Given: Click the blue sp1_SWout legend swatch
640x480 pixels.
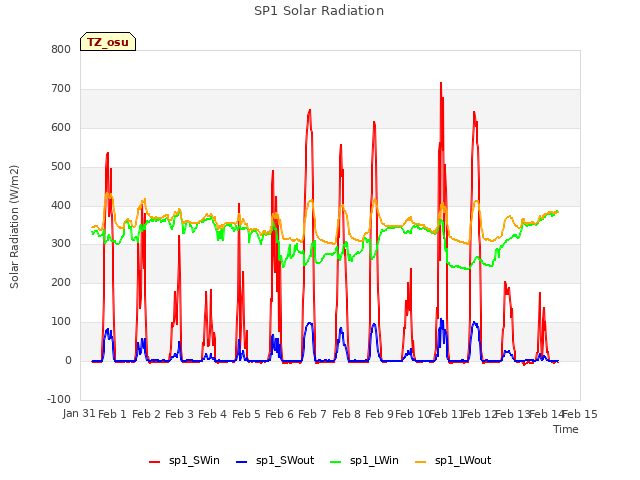Looking at the screenshot, I should tap(242, 462).
